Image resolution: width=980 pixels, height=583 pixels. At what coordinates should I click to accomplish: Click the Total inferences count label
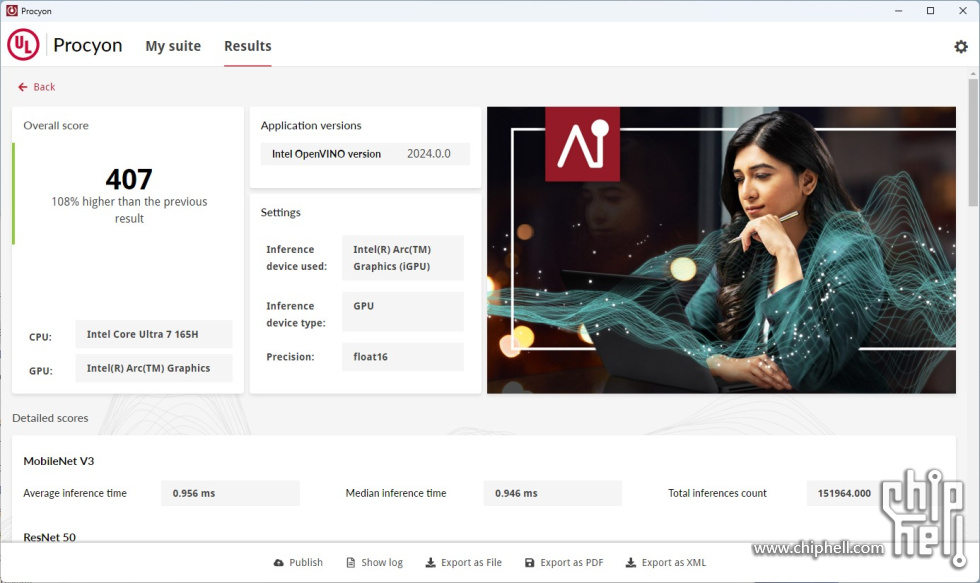click(718, 493)
